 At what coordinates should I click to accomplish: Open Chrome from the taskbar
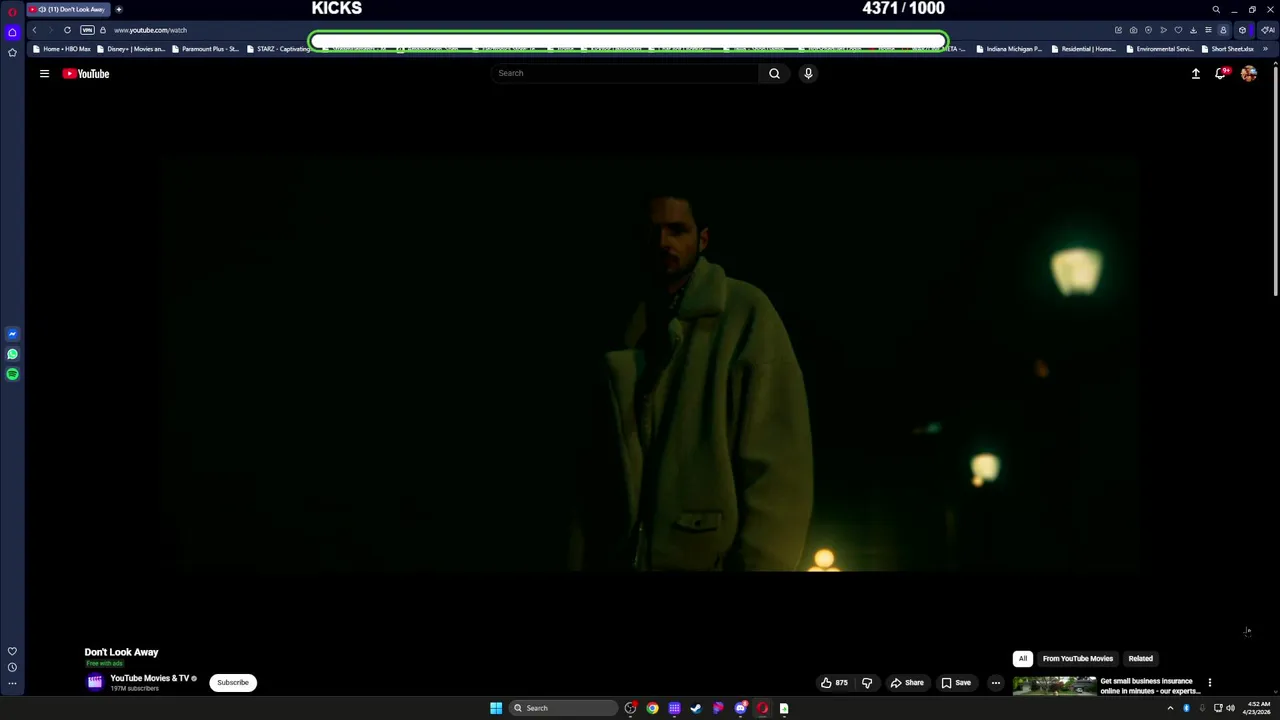tap(652, 708)
